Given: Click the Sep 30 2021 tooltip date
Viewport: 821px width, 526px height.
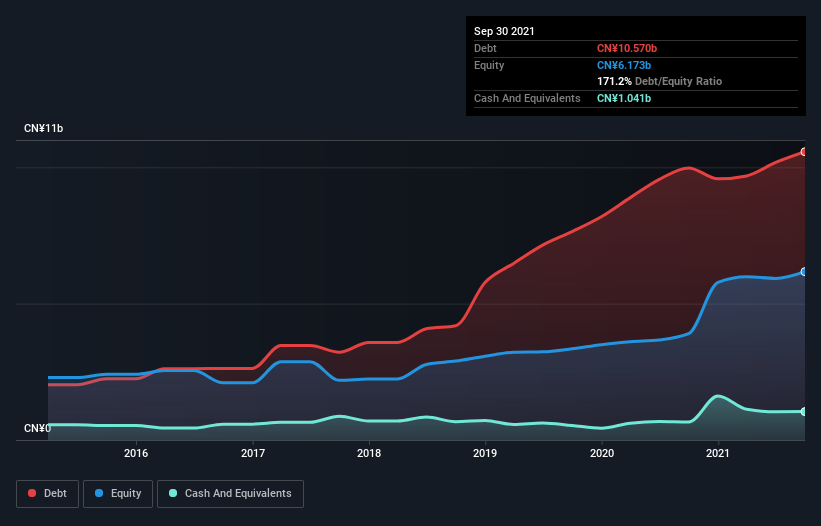Looking at the screenshot, I should [x=504, y=31].
